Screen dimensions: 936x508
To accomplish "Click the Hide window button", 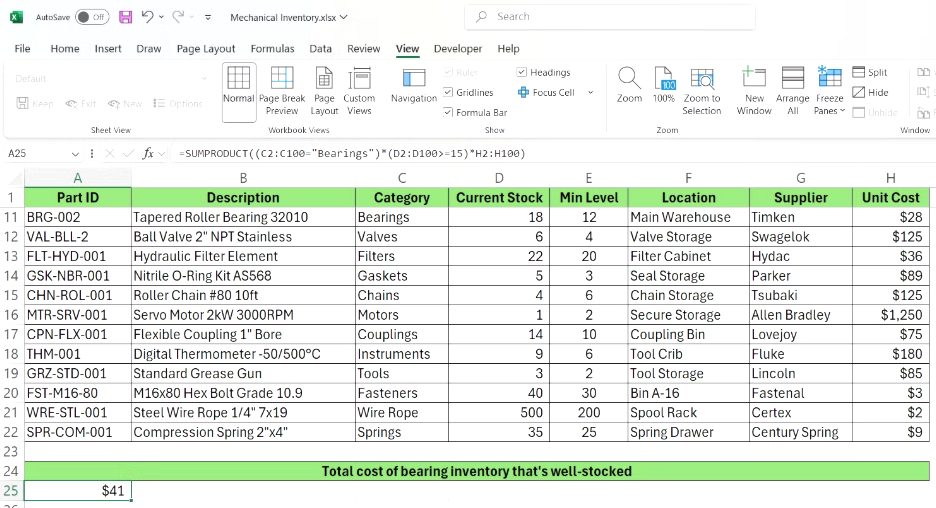I will (870, 93).
